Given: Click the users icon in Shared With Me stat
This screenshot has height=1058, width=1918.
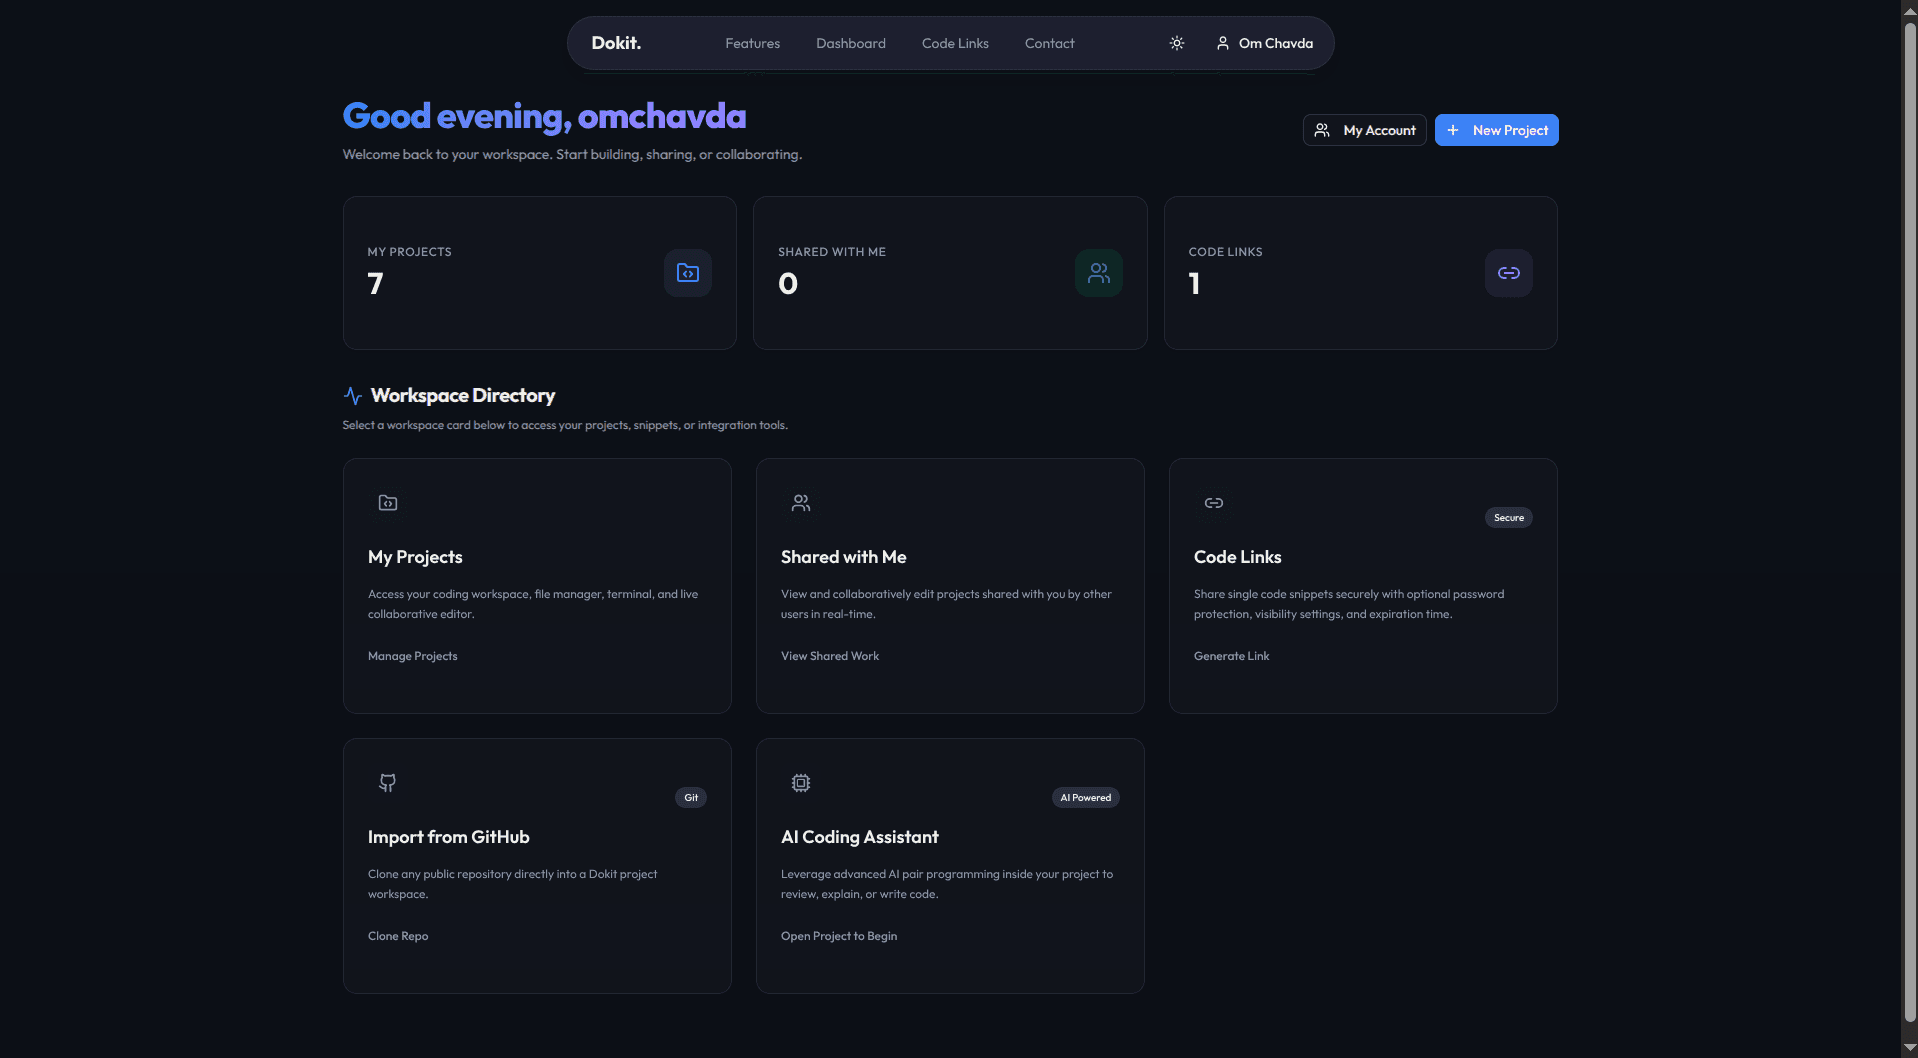Looking at the screenshot, I should point(1099,273).
